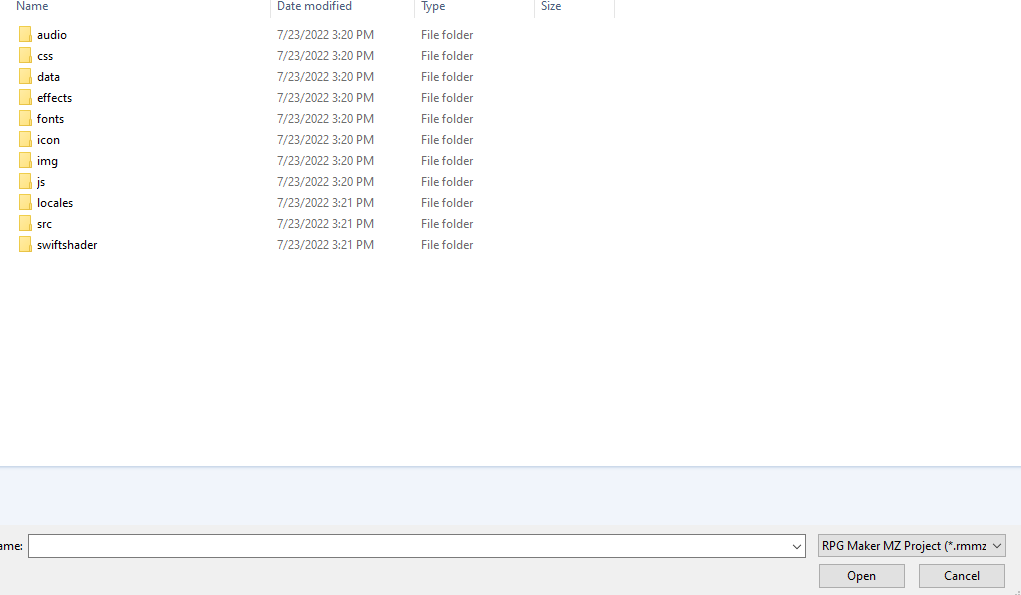Select the icon folder name
This screenshot has width=1021, height=595.
click(x=48, y=140)
